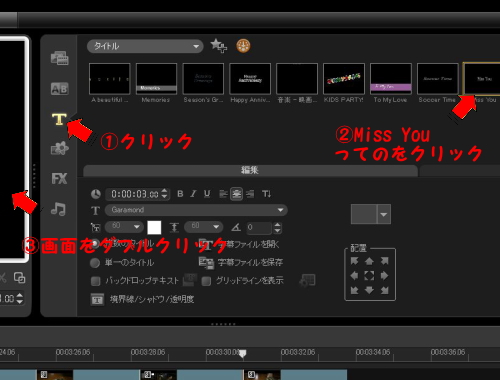Enable バックドロップテキスト checkbox

96,281
